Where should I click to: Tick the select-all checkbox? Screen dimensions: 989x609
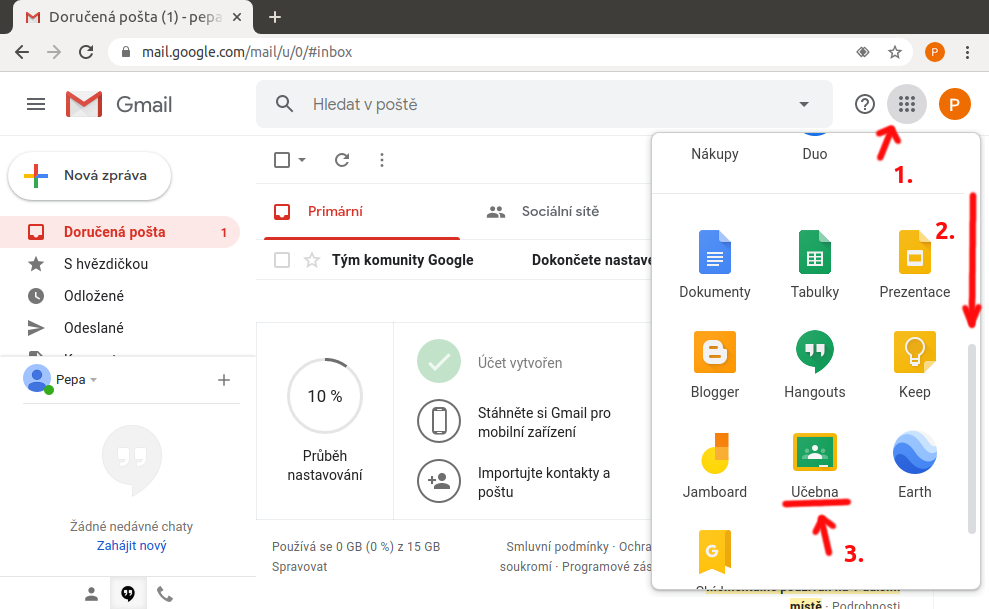coord(282,160)
